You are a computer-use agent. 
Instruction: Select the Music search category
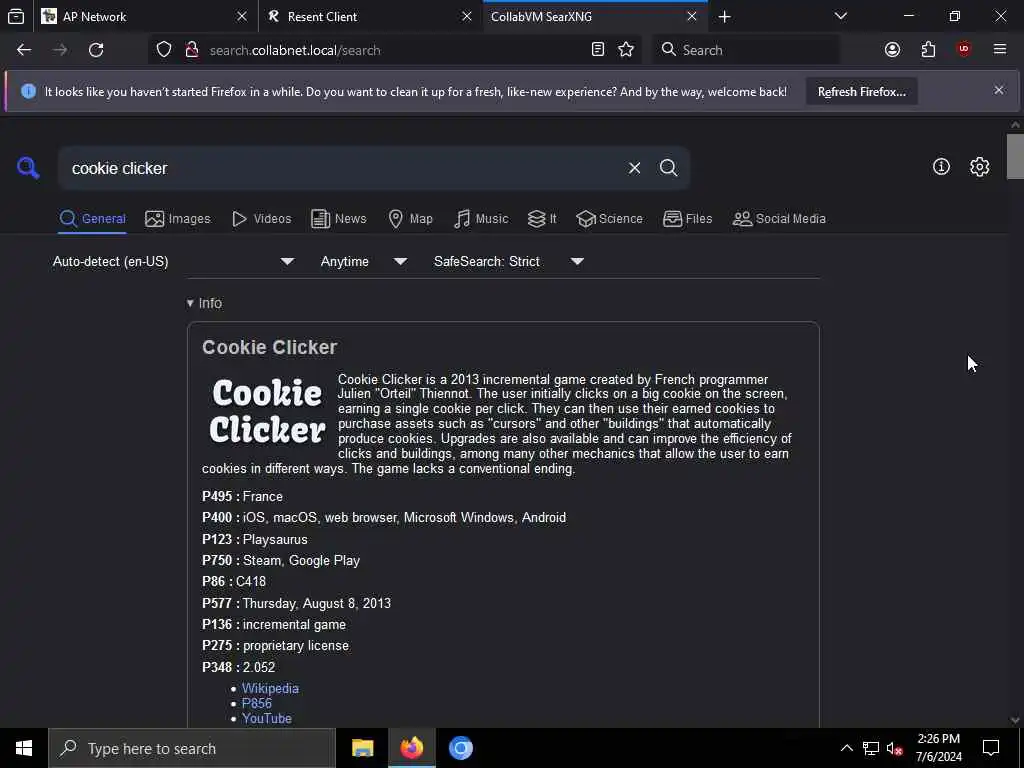pyautogui.click(x=481, y=219)
